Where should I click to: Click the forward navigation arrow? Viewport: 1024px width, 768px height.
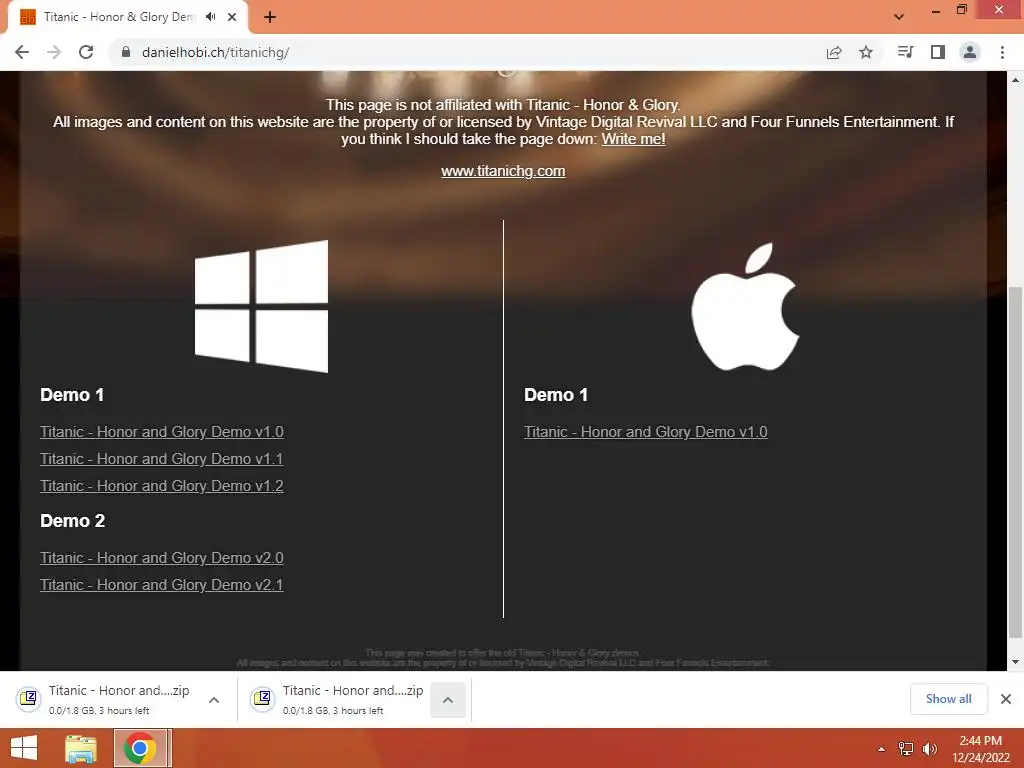54,52
